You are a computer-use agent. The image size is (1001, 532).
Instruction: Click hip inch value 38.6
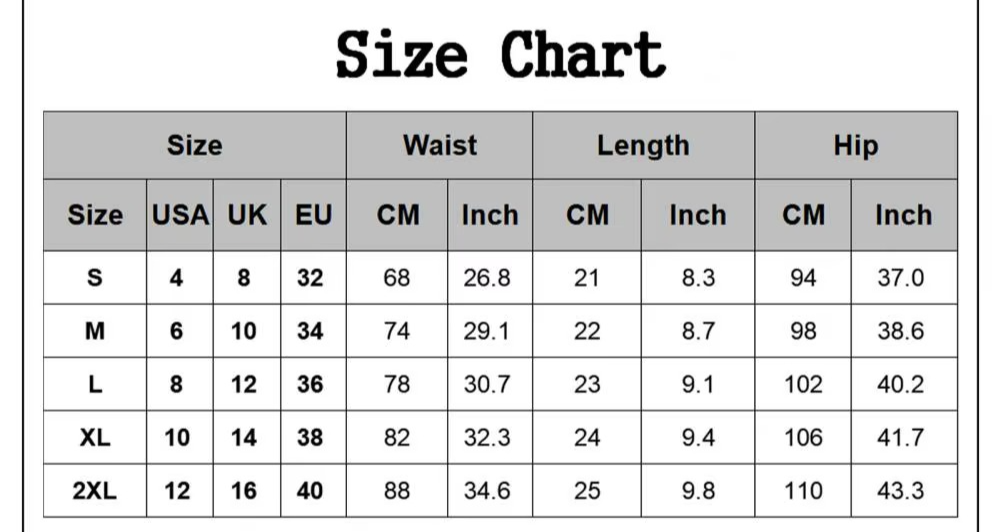click(x=901, y=331)
